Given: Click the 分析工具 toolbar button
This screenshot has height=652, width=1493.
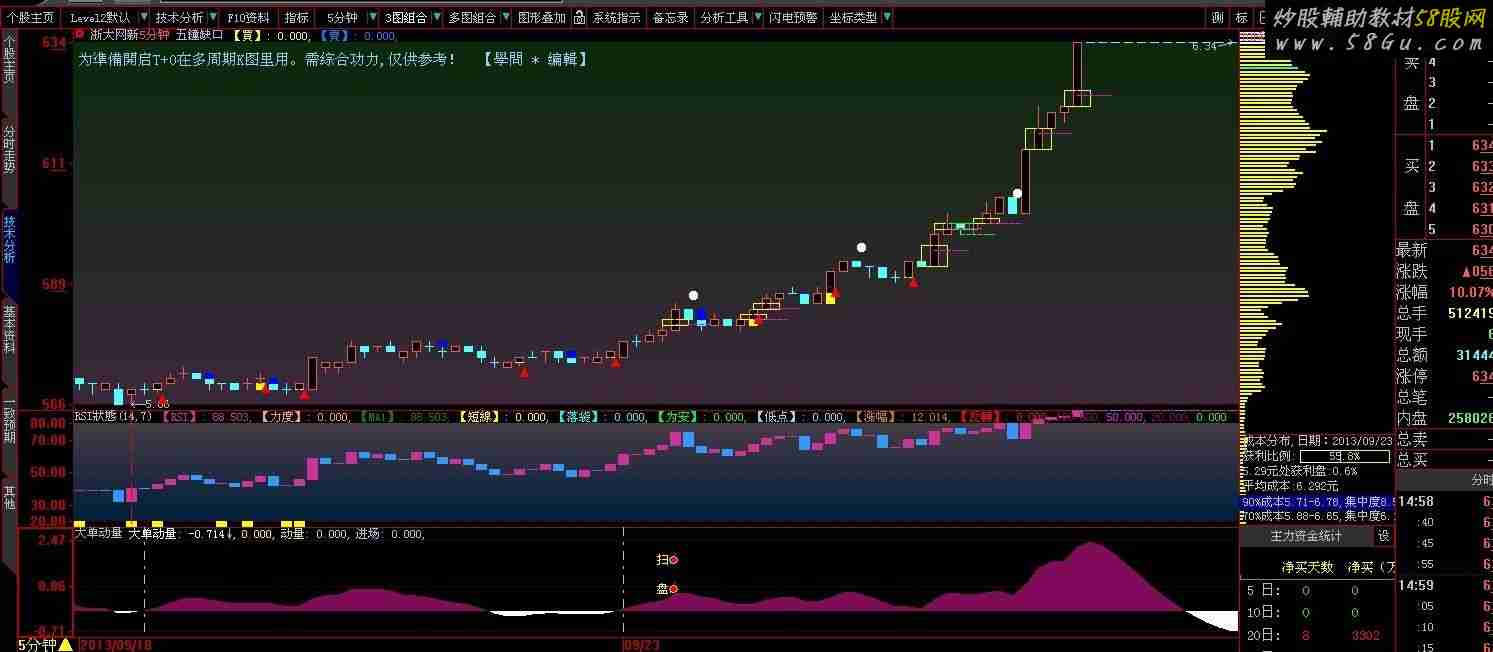Looking at the screenshot, I should 724,17.
